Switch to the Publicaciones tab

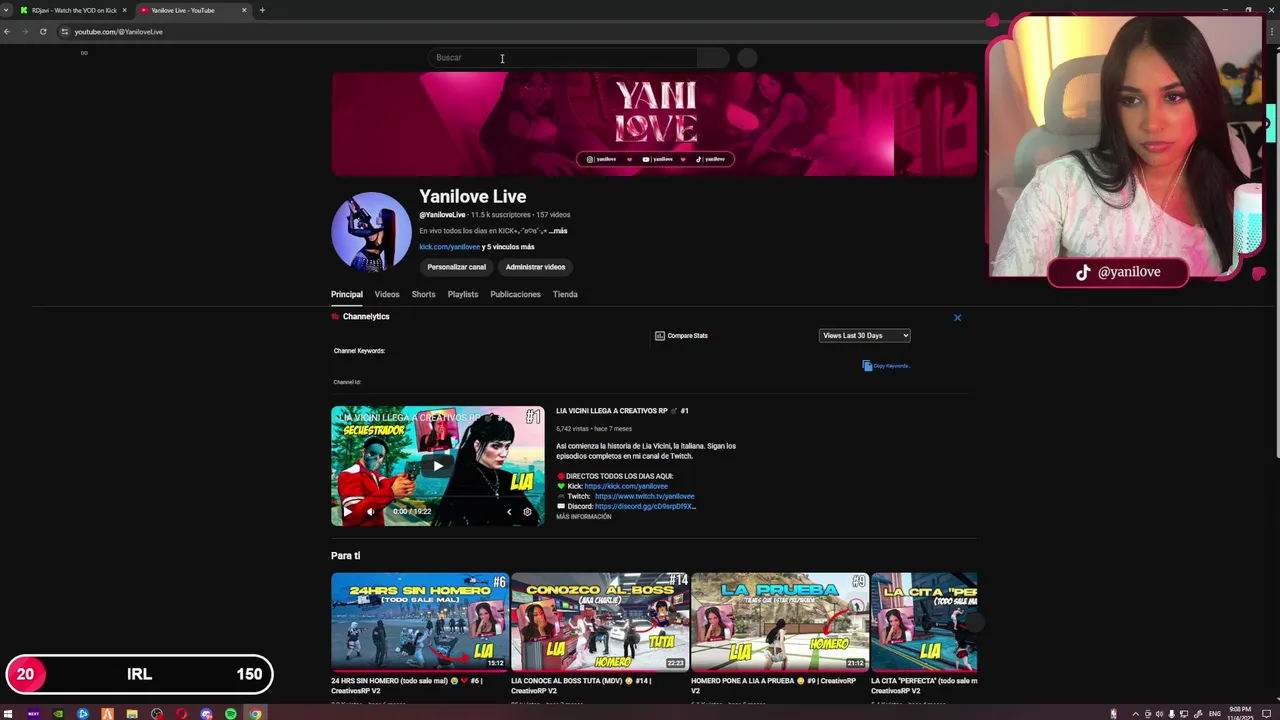515,294
